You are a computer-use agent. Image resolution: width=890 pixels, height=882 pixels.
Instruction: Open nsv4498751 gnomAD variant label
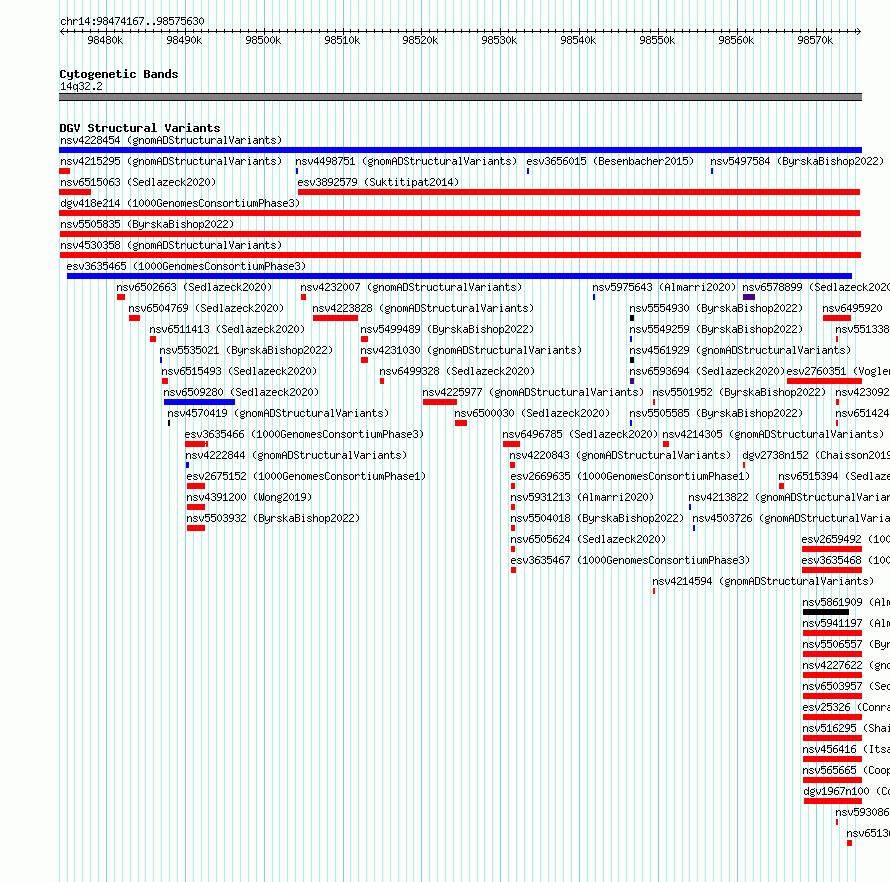tap(406, 161)
